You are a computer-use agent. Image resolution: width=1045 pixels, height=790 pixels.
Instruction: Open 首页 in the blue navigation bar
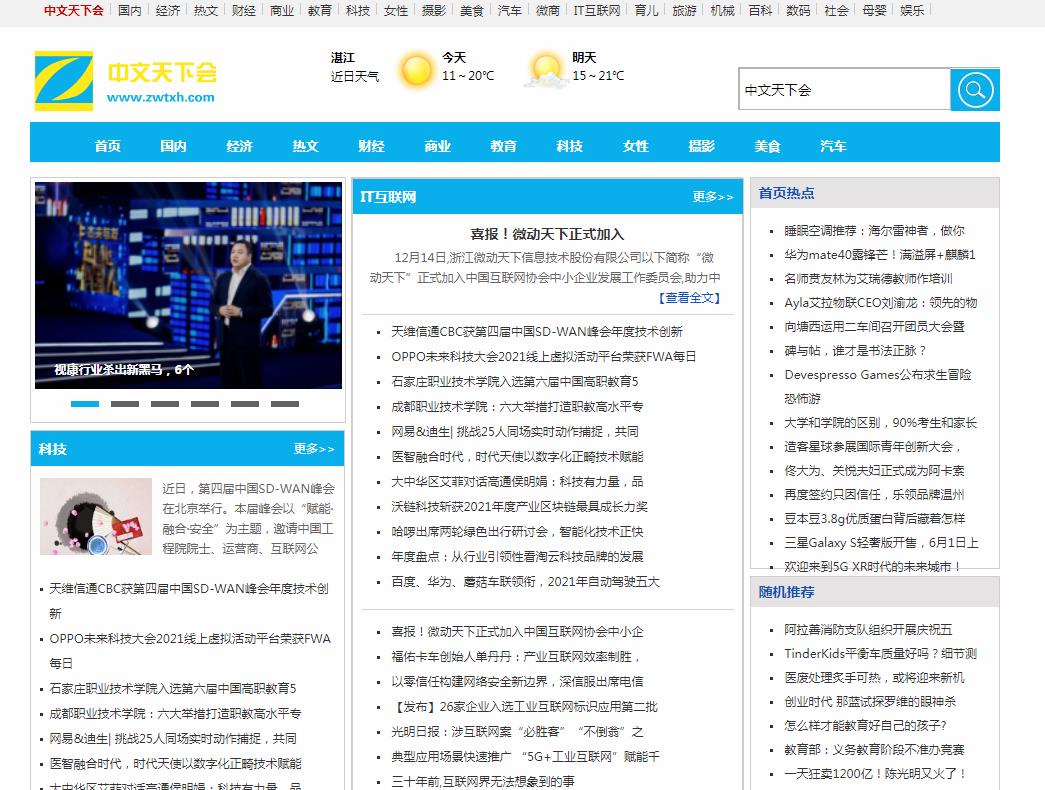click(107, 146)
